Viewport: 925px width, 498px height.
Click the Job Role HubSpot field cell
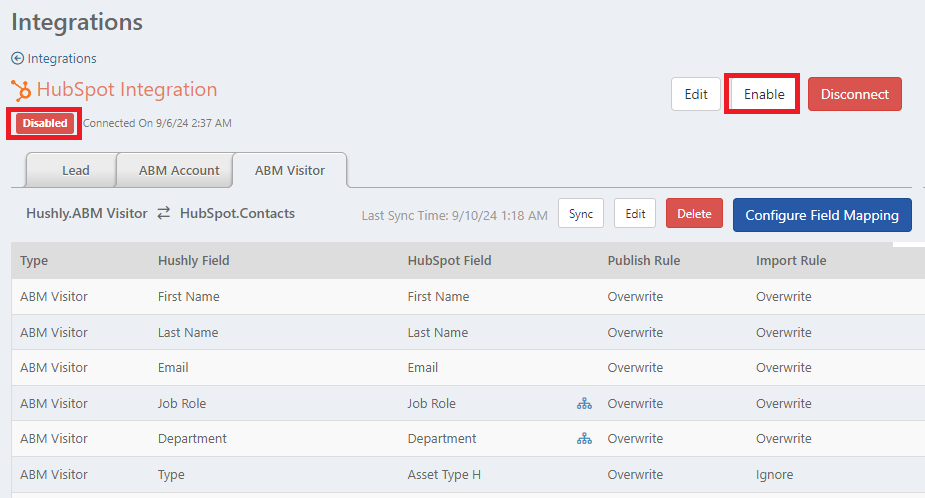431,404
